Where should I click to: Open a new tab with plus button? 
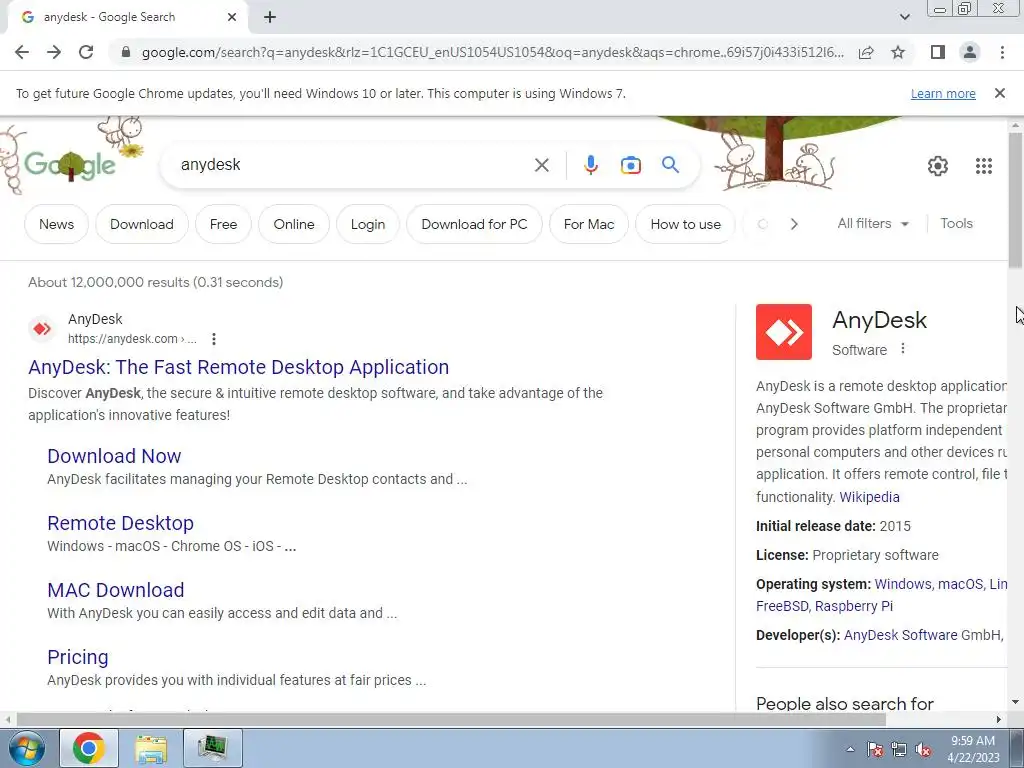[x=270, y=17]
